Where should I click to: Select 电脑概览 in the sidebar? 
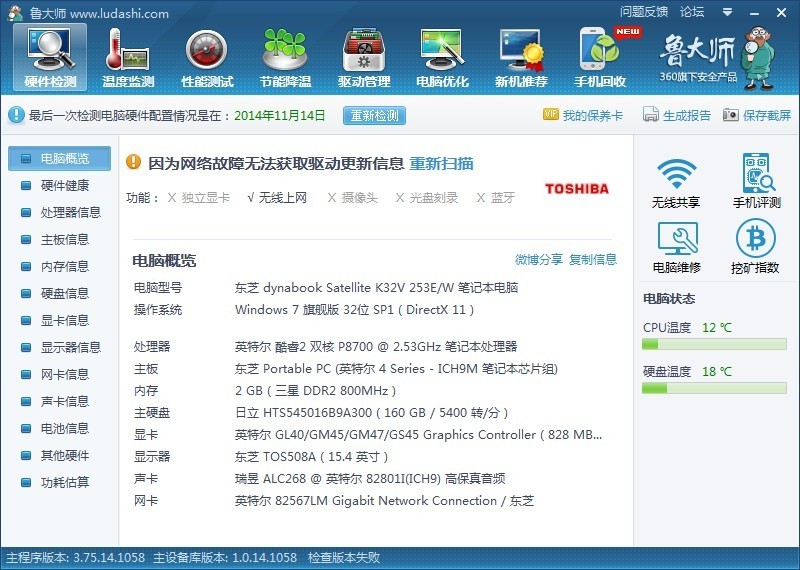coord(59,158)
